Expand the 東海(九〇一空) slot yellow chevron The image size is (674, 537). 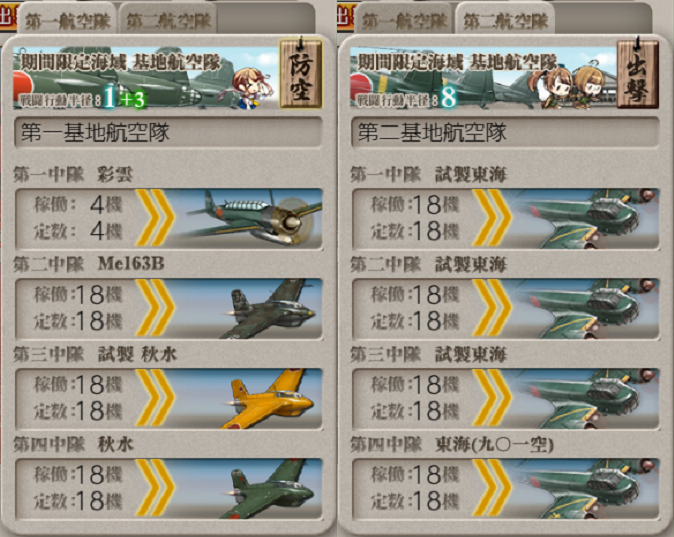492,488
